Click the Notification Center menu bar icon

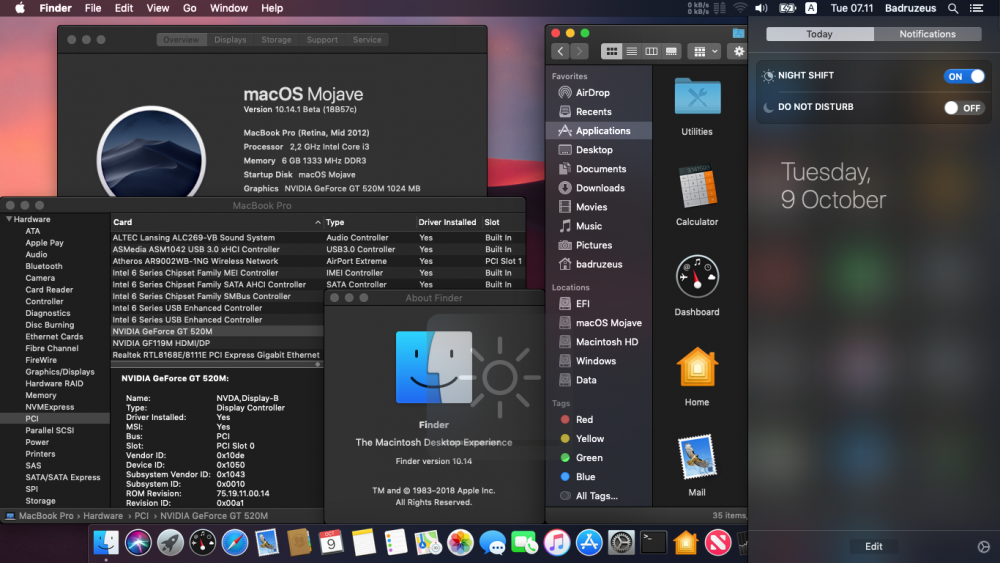pos(976,8)
